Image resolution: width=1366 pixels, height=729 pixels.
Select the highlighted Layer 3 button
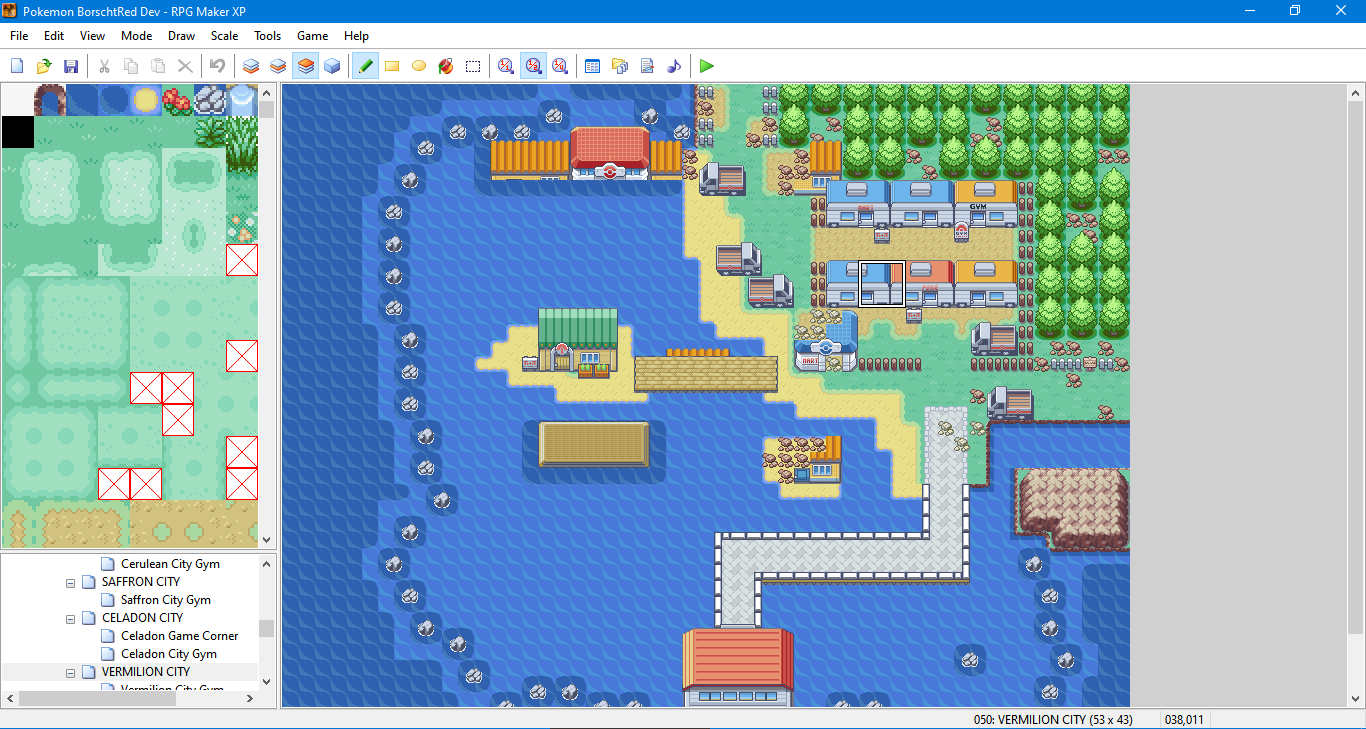pos(306,66)
